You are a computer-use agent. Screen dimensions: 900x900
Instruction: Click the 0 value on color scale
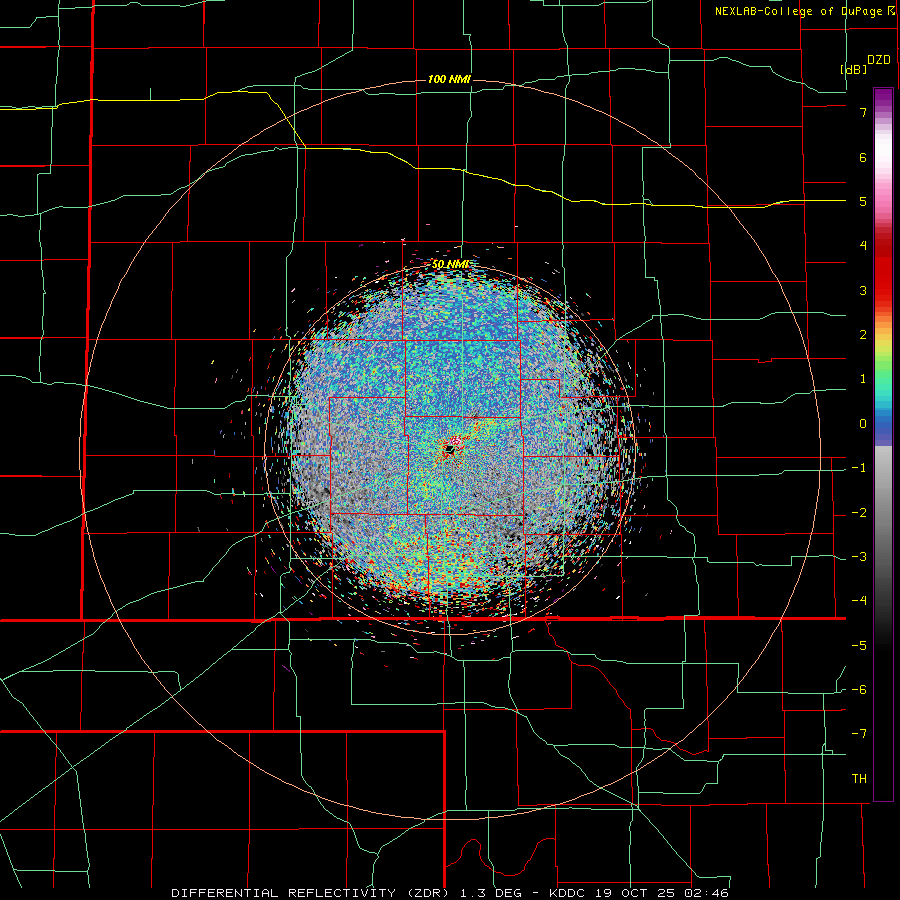[863, 424]
